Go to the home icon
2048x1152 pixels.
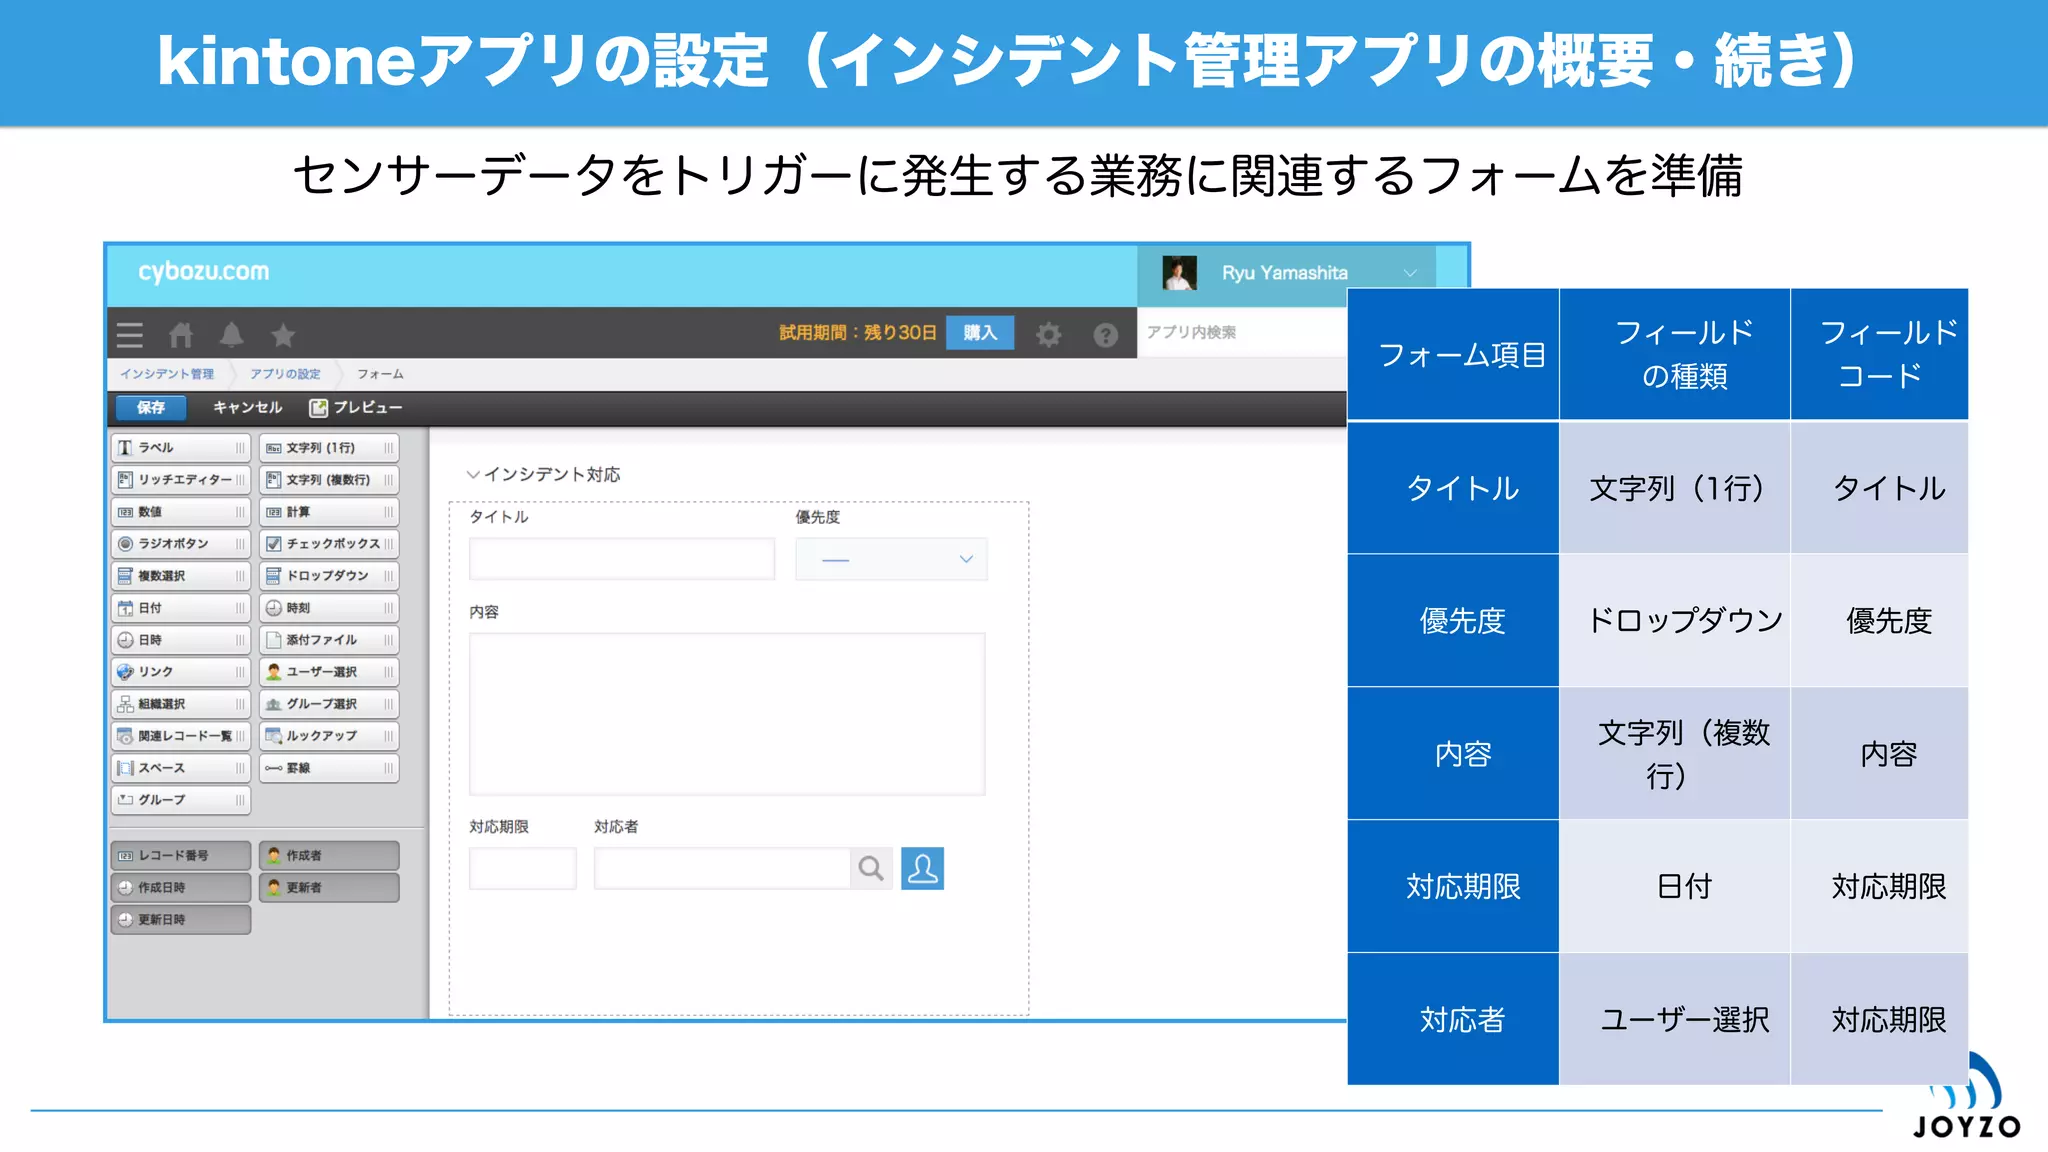pyautogui.click(x=181, y=334)
